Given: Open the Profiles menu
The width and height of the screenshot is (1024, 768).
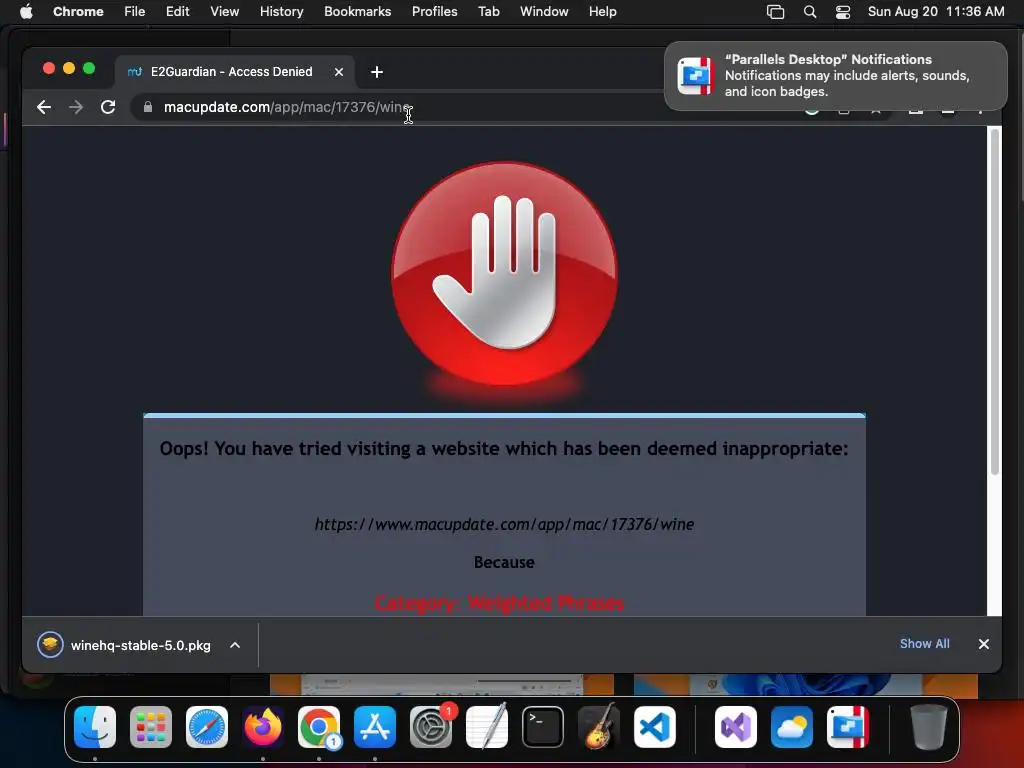Looking at the screenshot, I should [434, 12].
